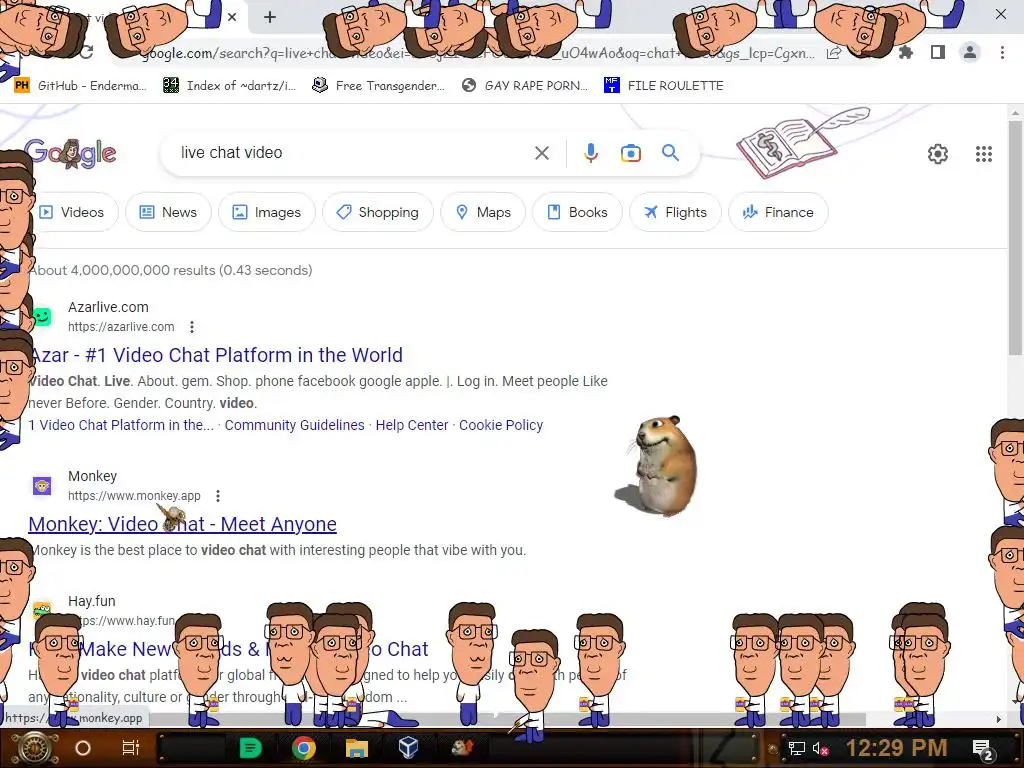Open the steampunk Start button

point(34,748)
